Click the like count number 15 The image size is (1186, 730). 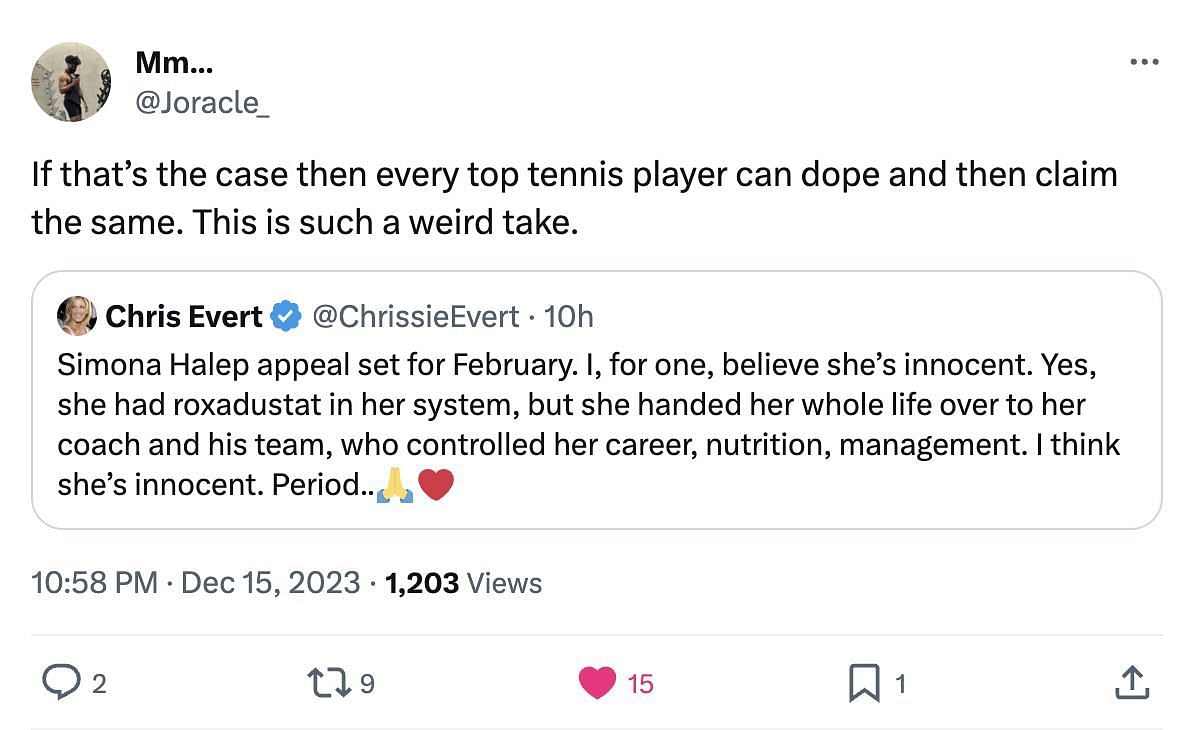[x=640, y=684]
